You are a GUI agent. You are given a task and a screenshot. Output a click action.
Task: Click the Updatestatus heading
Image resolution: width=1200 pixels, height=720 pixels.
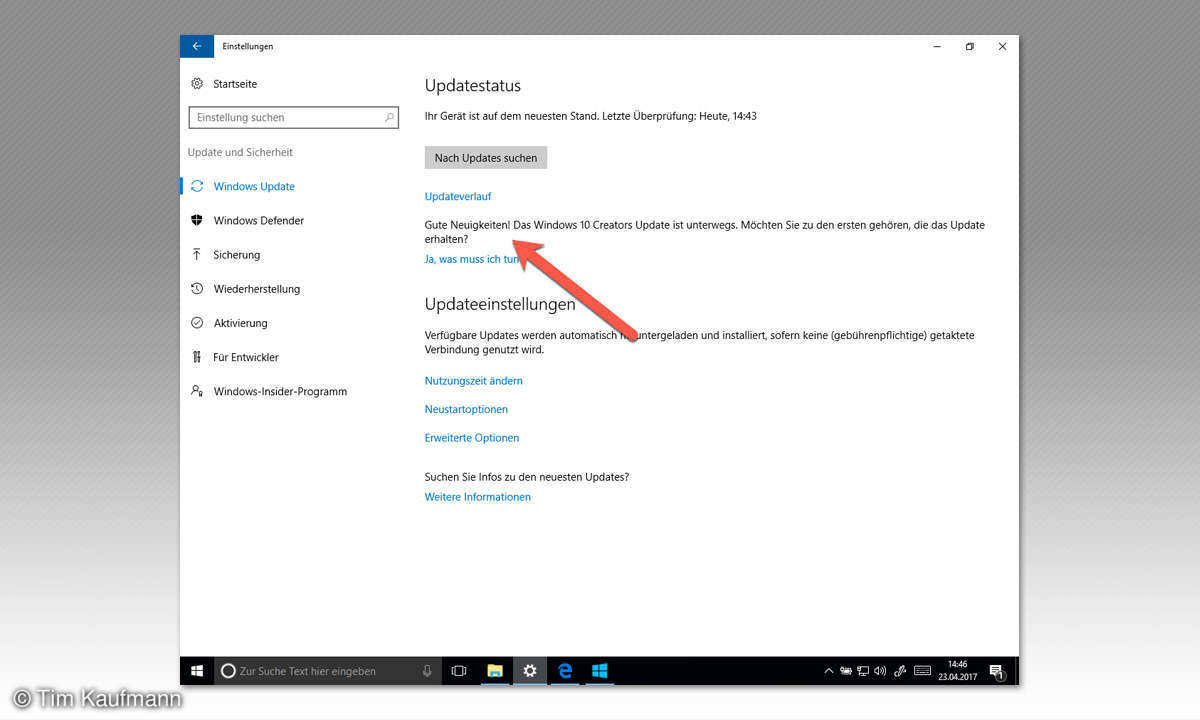(473, 86)
